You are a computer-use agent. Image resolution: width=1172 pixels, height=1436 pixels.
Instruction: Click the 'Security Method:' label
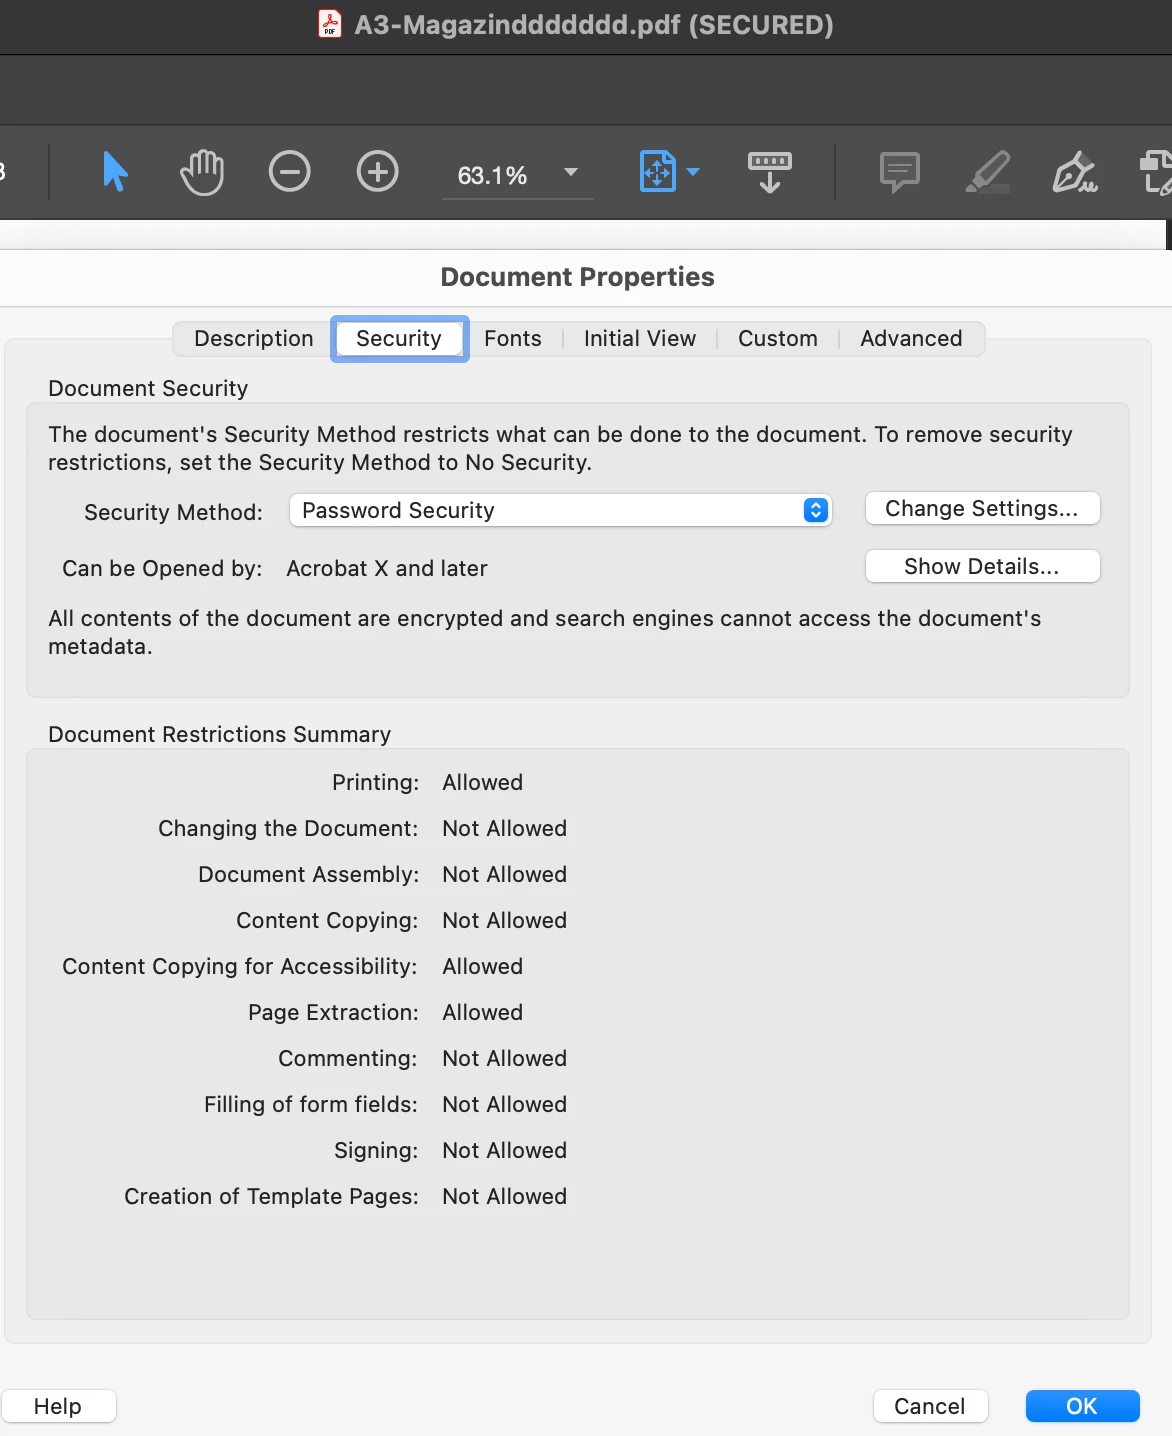point(173,512)
